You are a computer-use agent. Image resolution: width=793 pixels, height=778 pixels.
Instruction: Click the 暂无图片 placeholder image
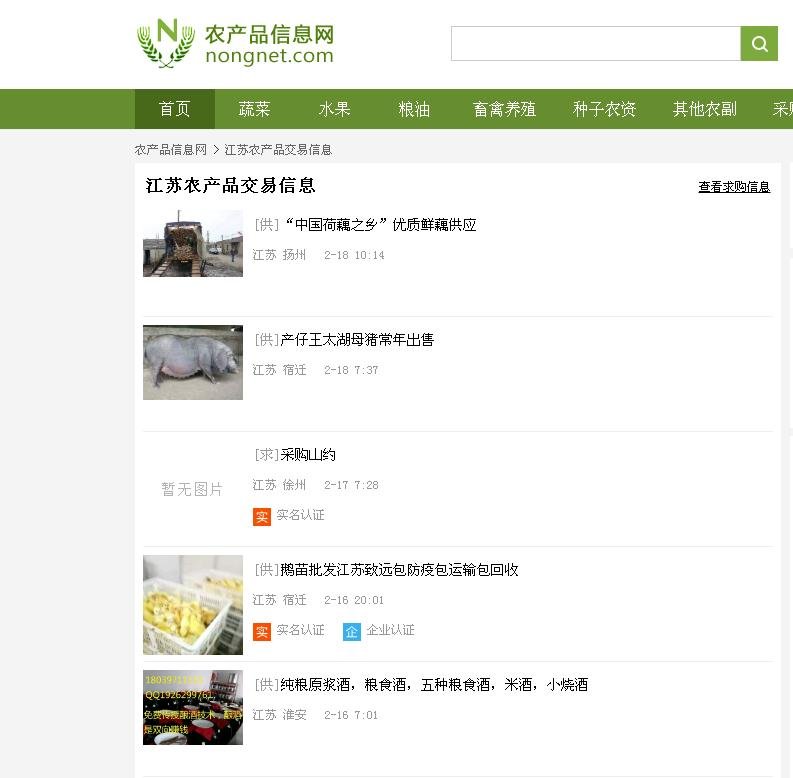(193, 489)
